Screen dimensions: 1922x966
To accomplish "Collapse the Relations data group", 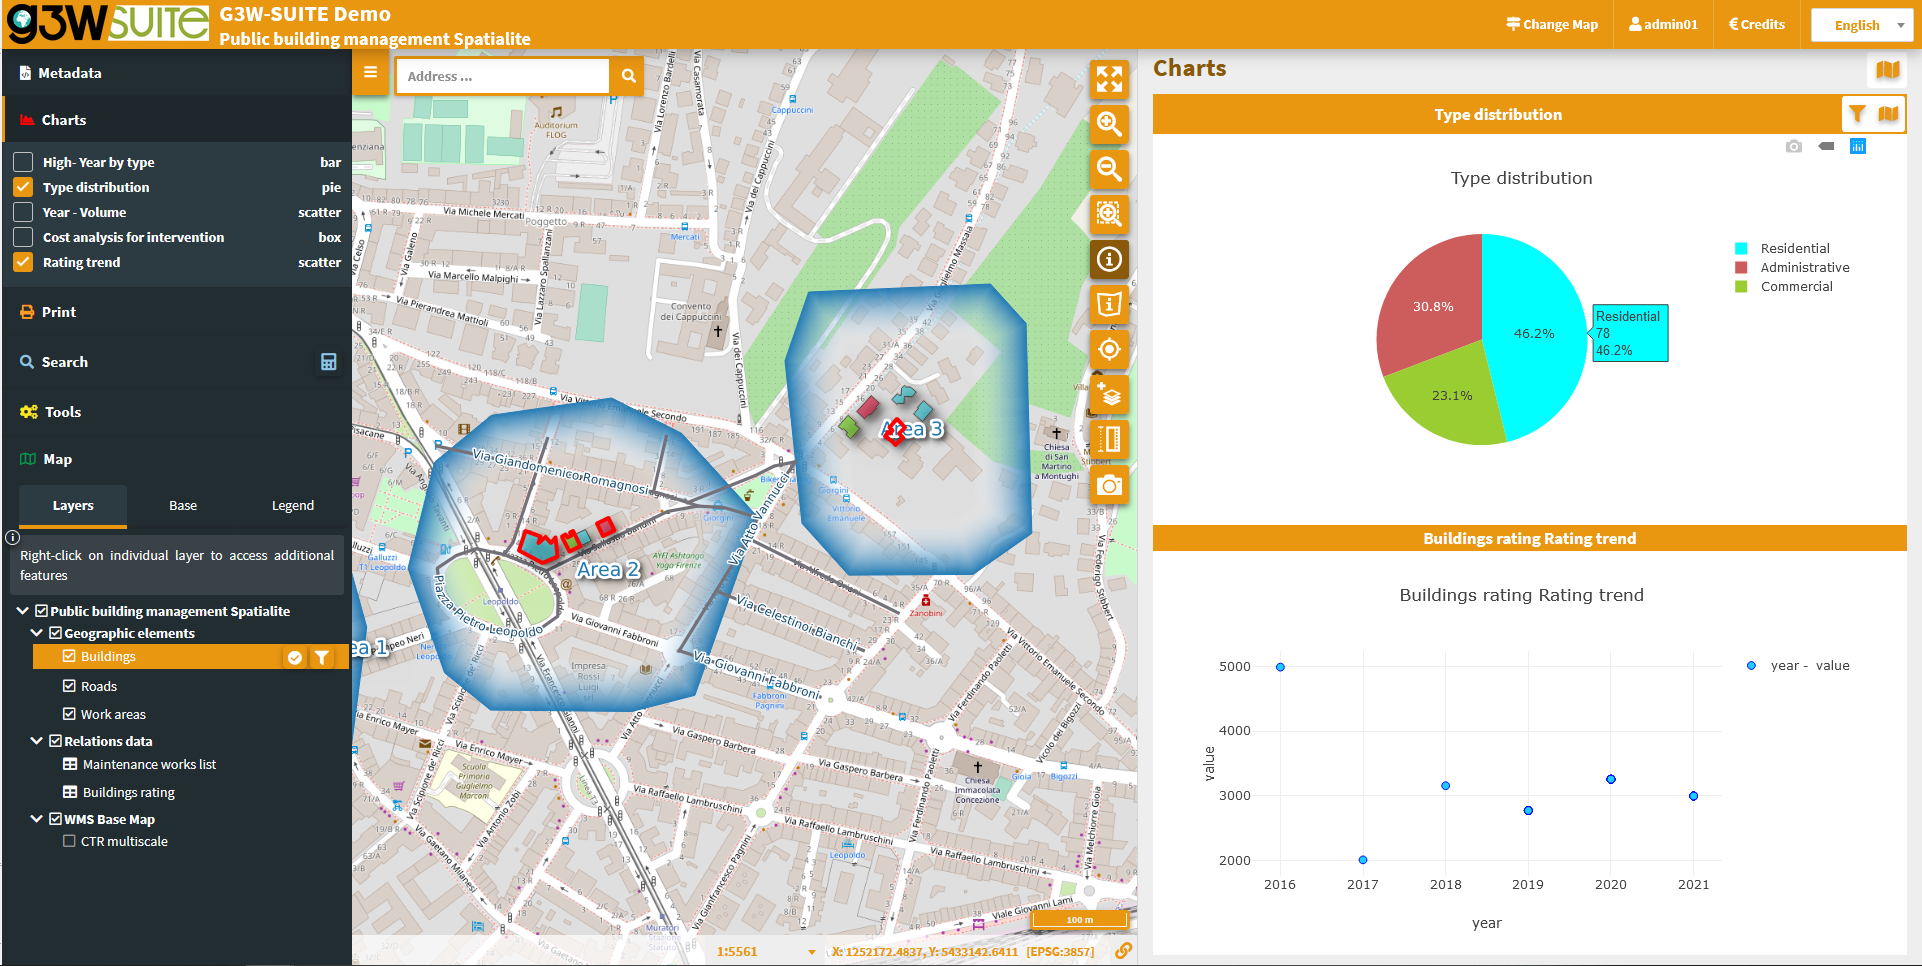I will (37, 740).
